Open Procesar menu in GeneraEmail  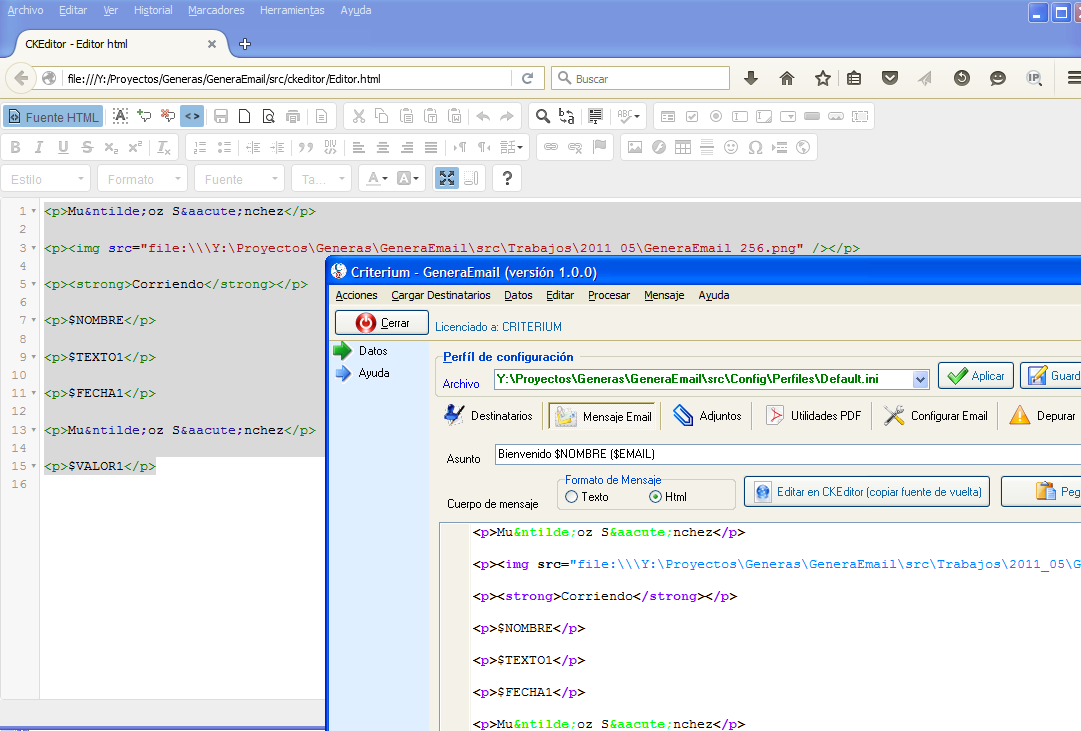click(x=609, y=295)
